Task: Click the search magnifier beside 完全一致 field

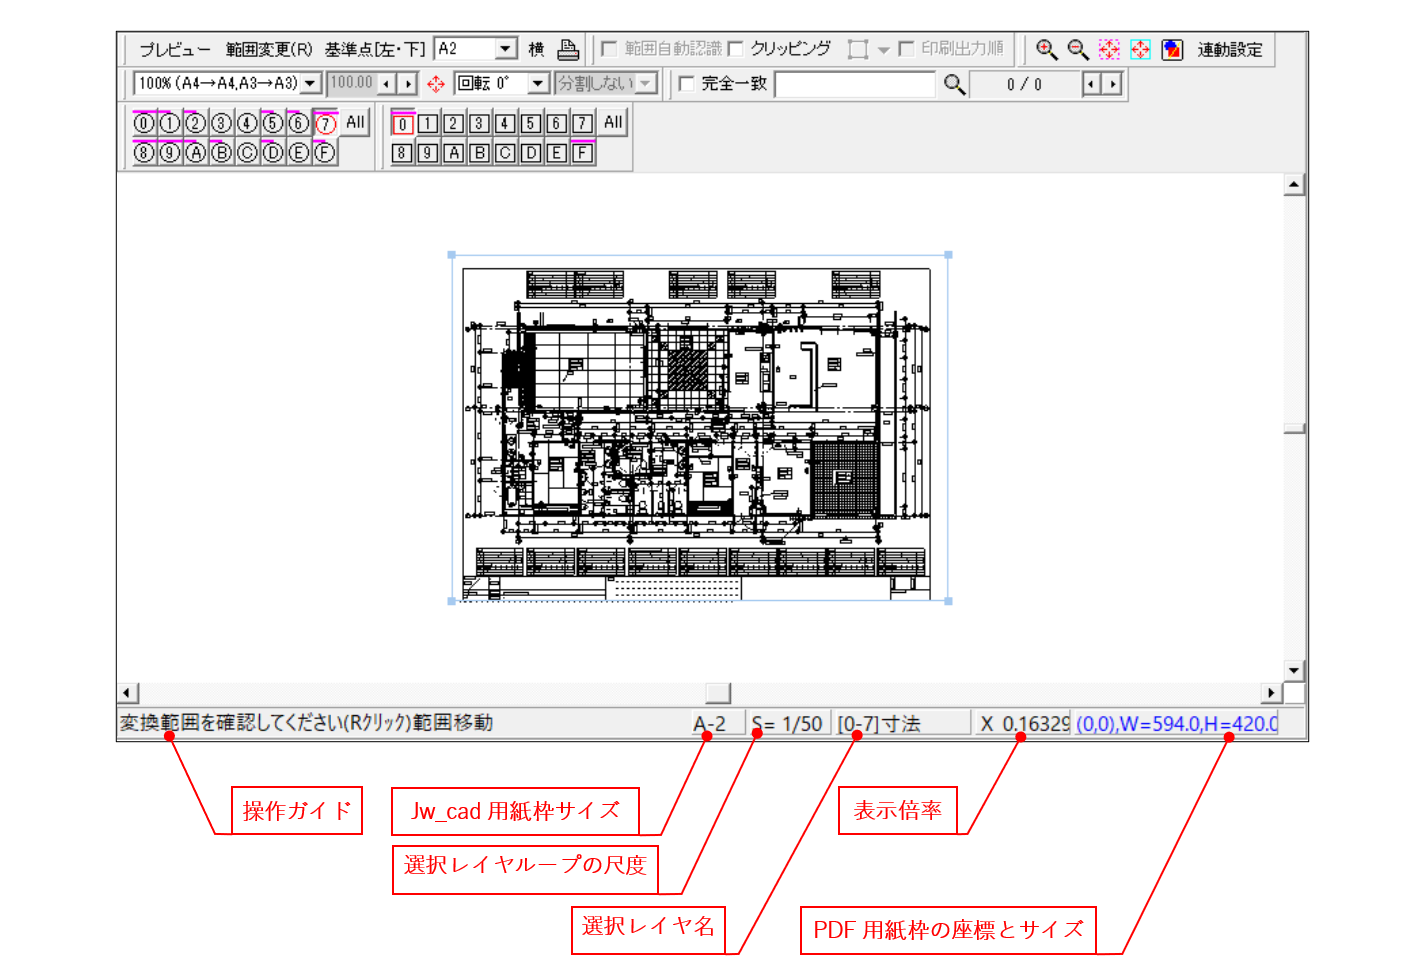Action: (x=953, y=85)
